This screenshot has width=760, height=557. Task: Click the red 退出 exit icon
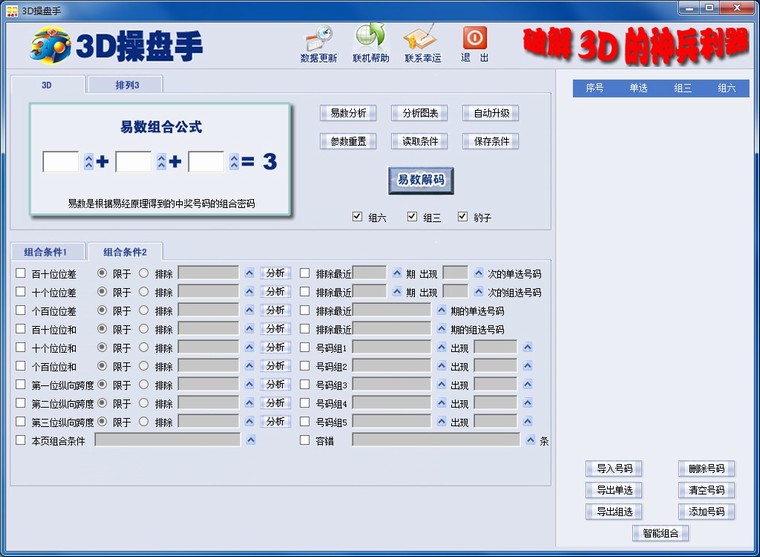point(475,38)
